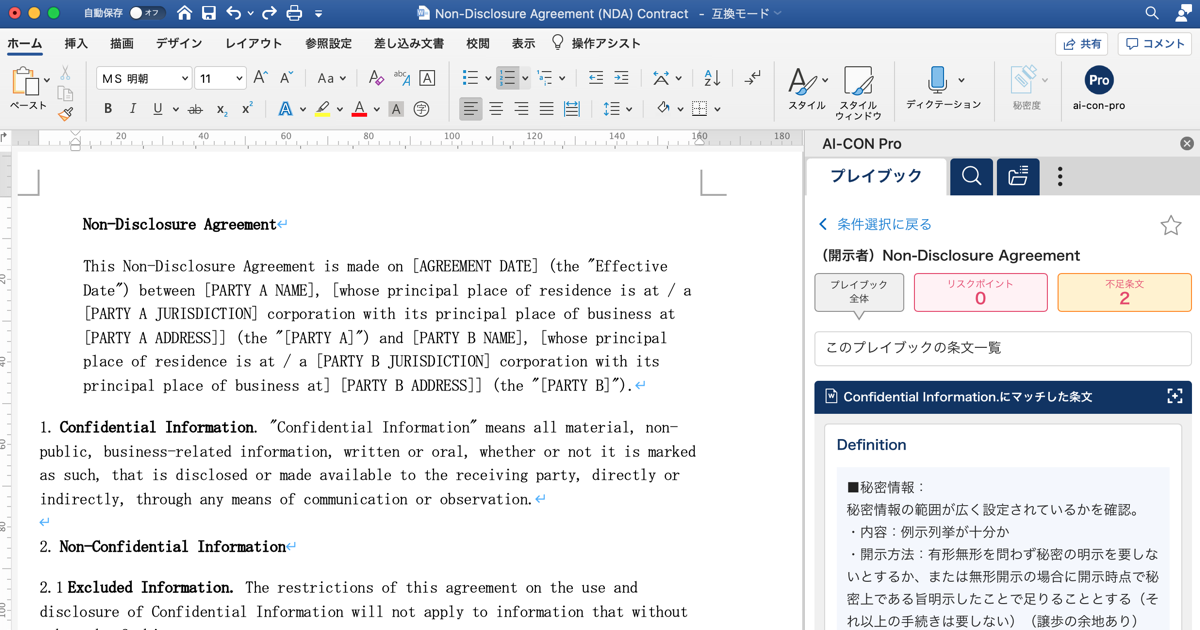Click the 共有 (Share) button

point(1081,44)
